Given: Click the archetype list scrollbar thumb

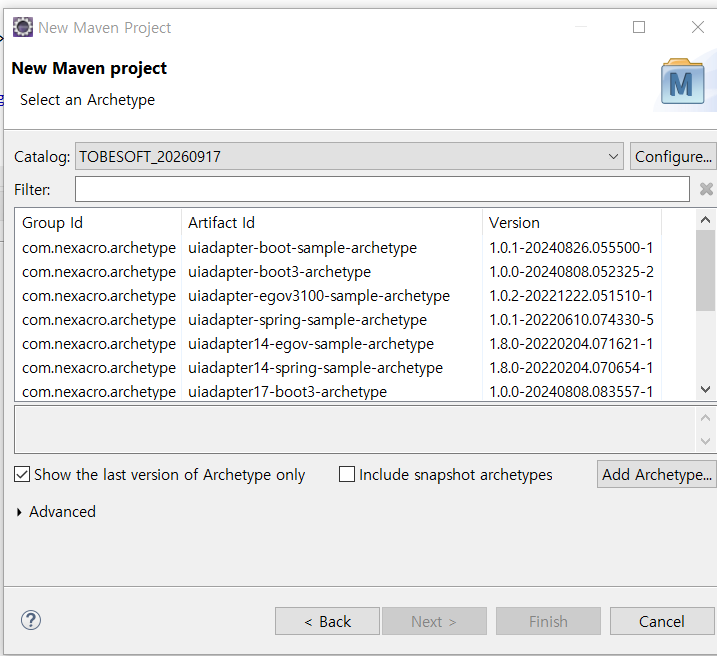Looking at the screenshot, I should point(705,271).
